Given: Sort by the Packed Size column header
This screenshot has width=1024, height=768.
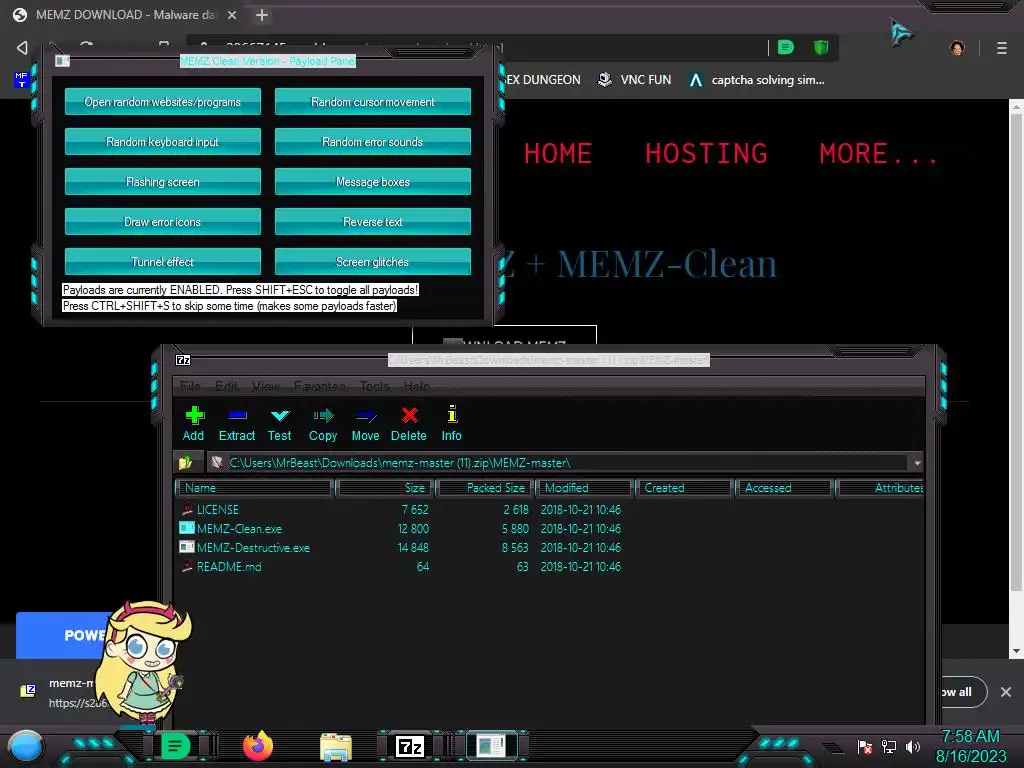Looking at the screenshot, I should pyautogui.click(x=485, y=488).
